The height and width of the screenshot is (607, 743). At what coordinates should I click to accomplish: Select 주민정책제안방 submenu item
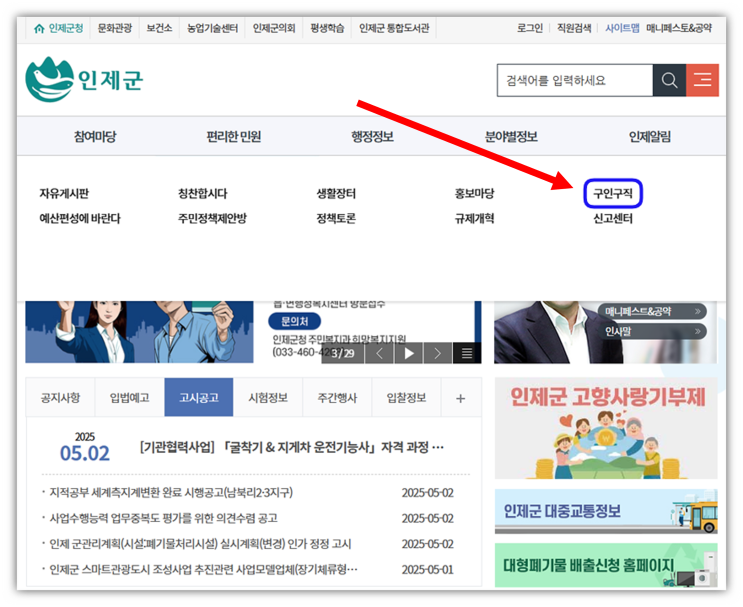(212, 218)
